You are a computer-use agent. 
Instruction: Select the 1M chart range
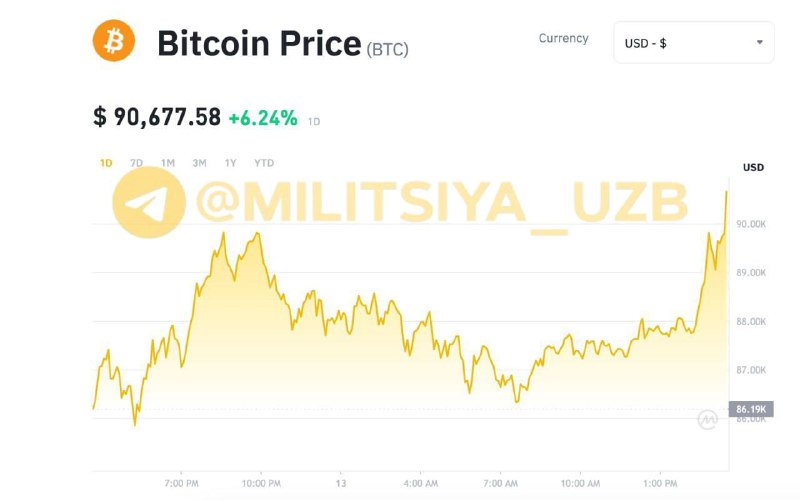[168, 163]
